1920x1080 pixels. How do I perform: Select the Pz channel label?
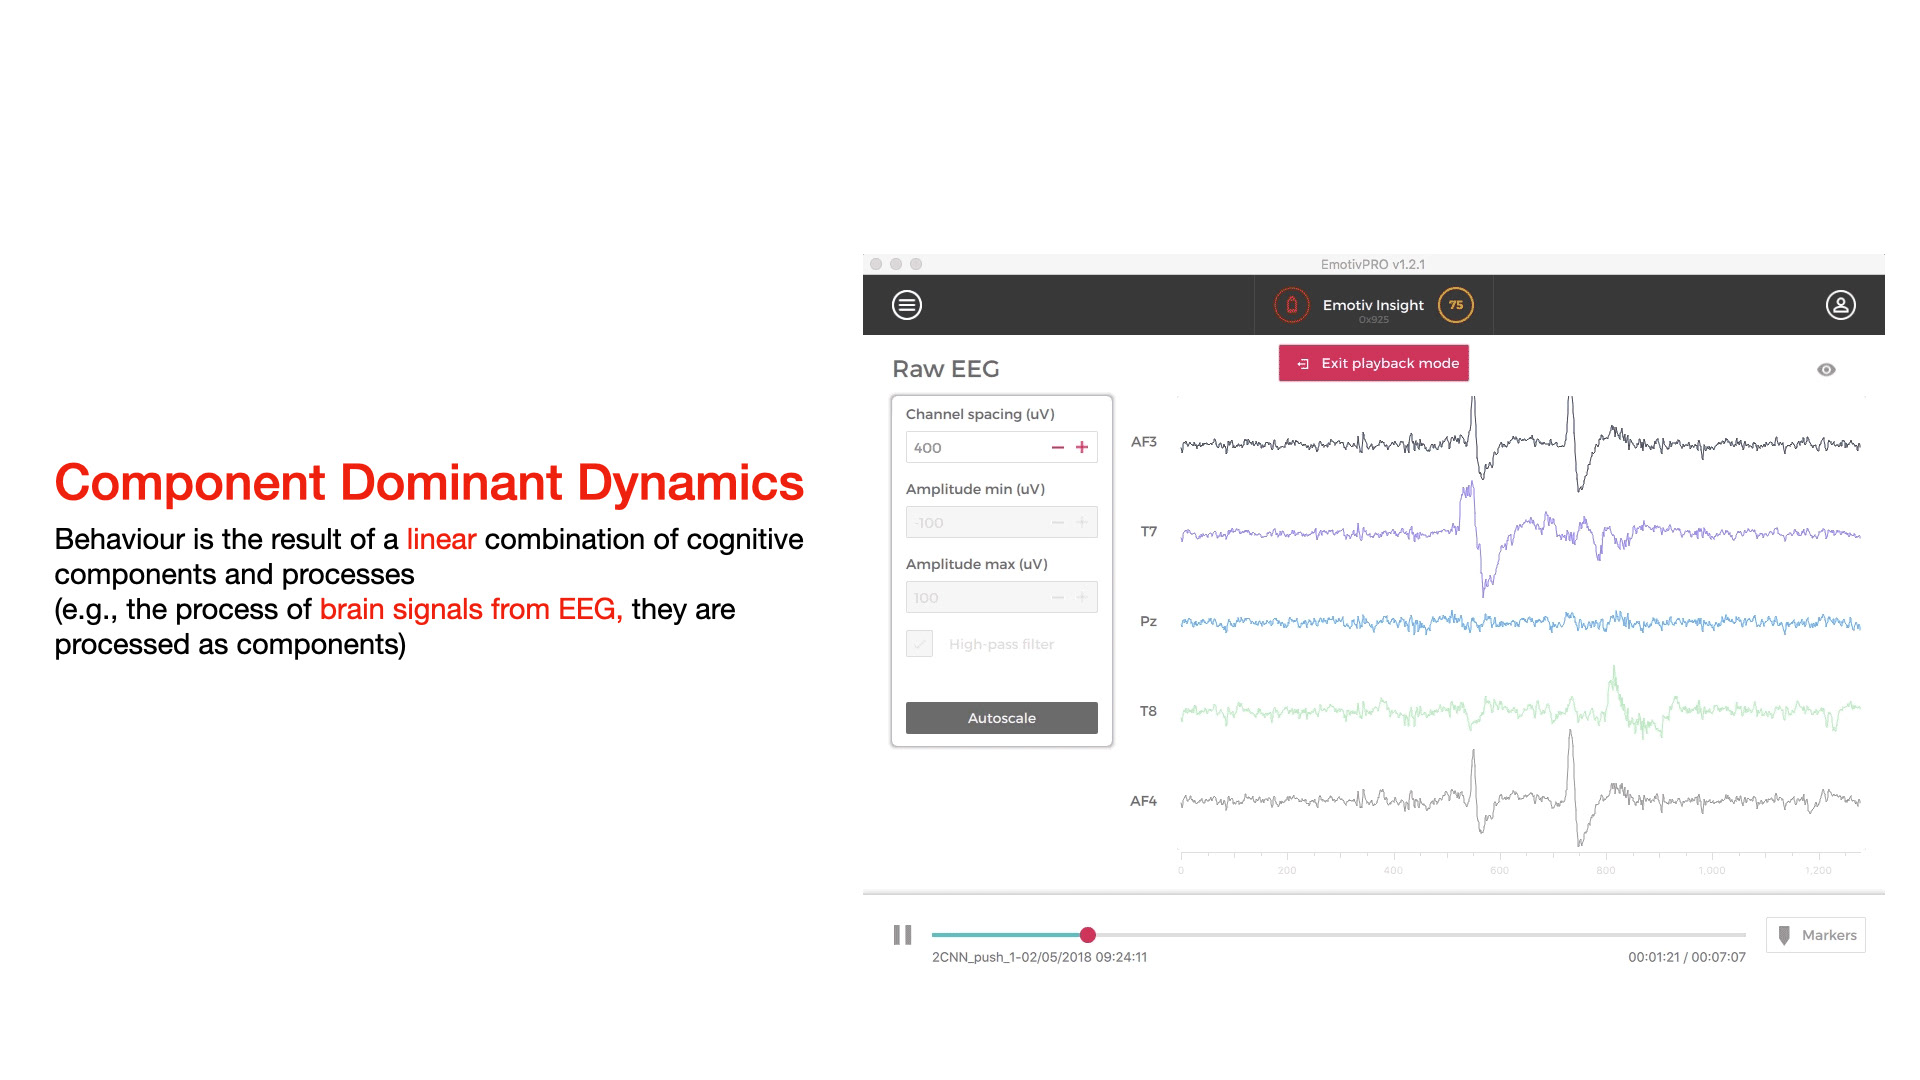[1148, 621]
